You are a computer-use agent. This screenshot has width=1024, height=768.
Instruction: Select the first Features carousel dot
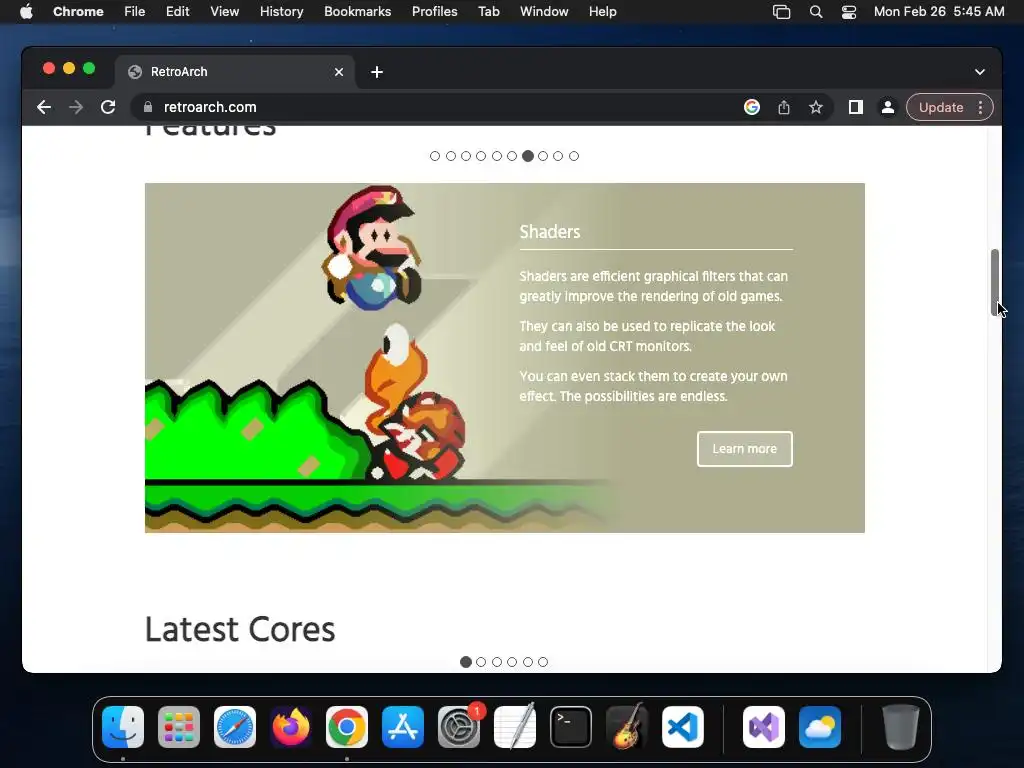[x=435, y=156]
